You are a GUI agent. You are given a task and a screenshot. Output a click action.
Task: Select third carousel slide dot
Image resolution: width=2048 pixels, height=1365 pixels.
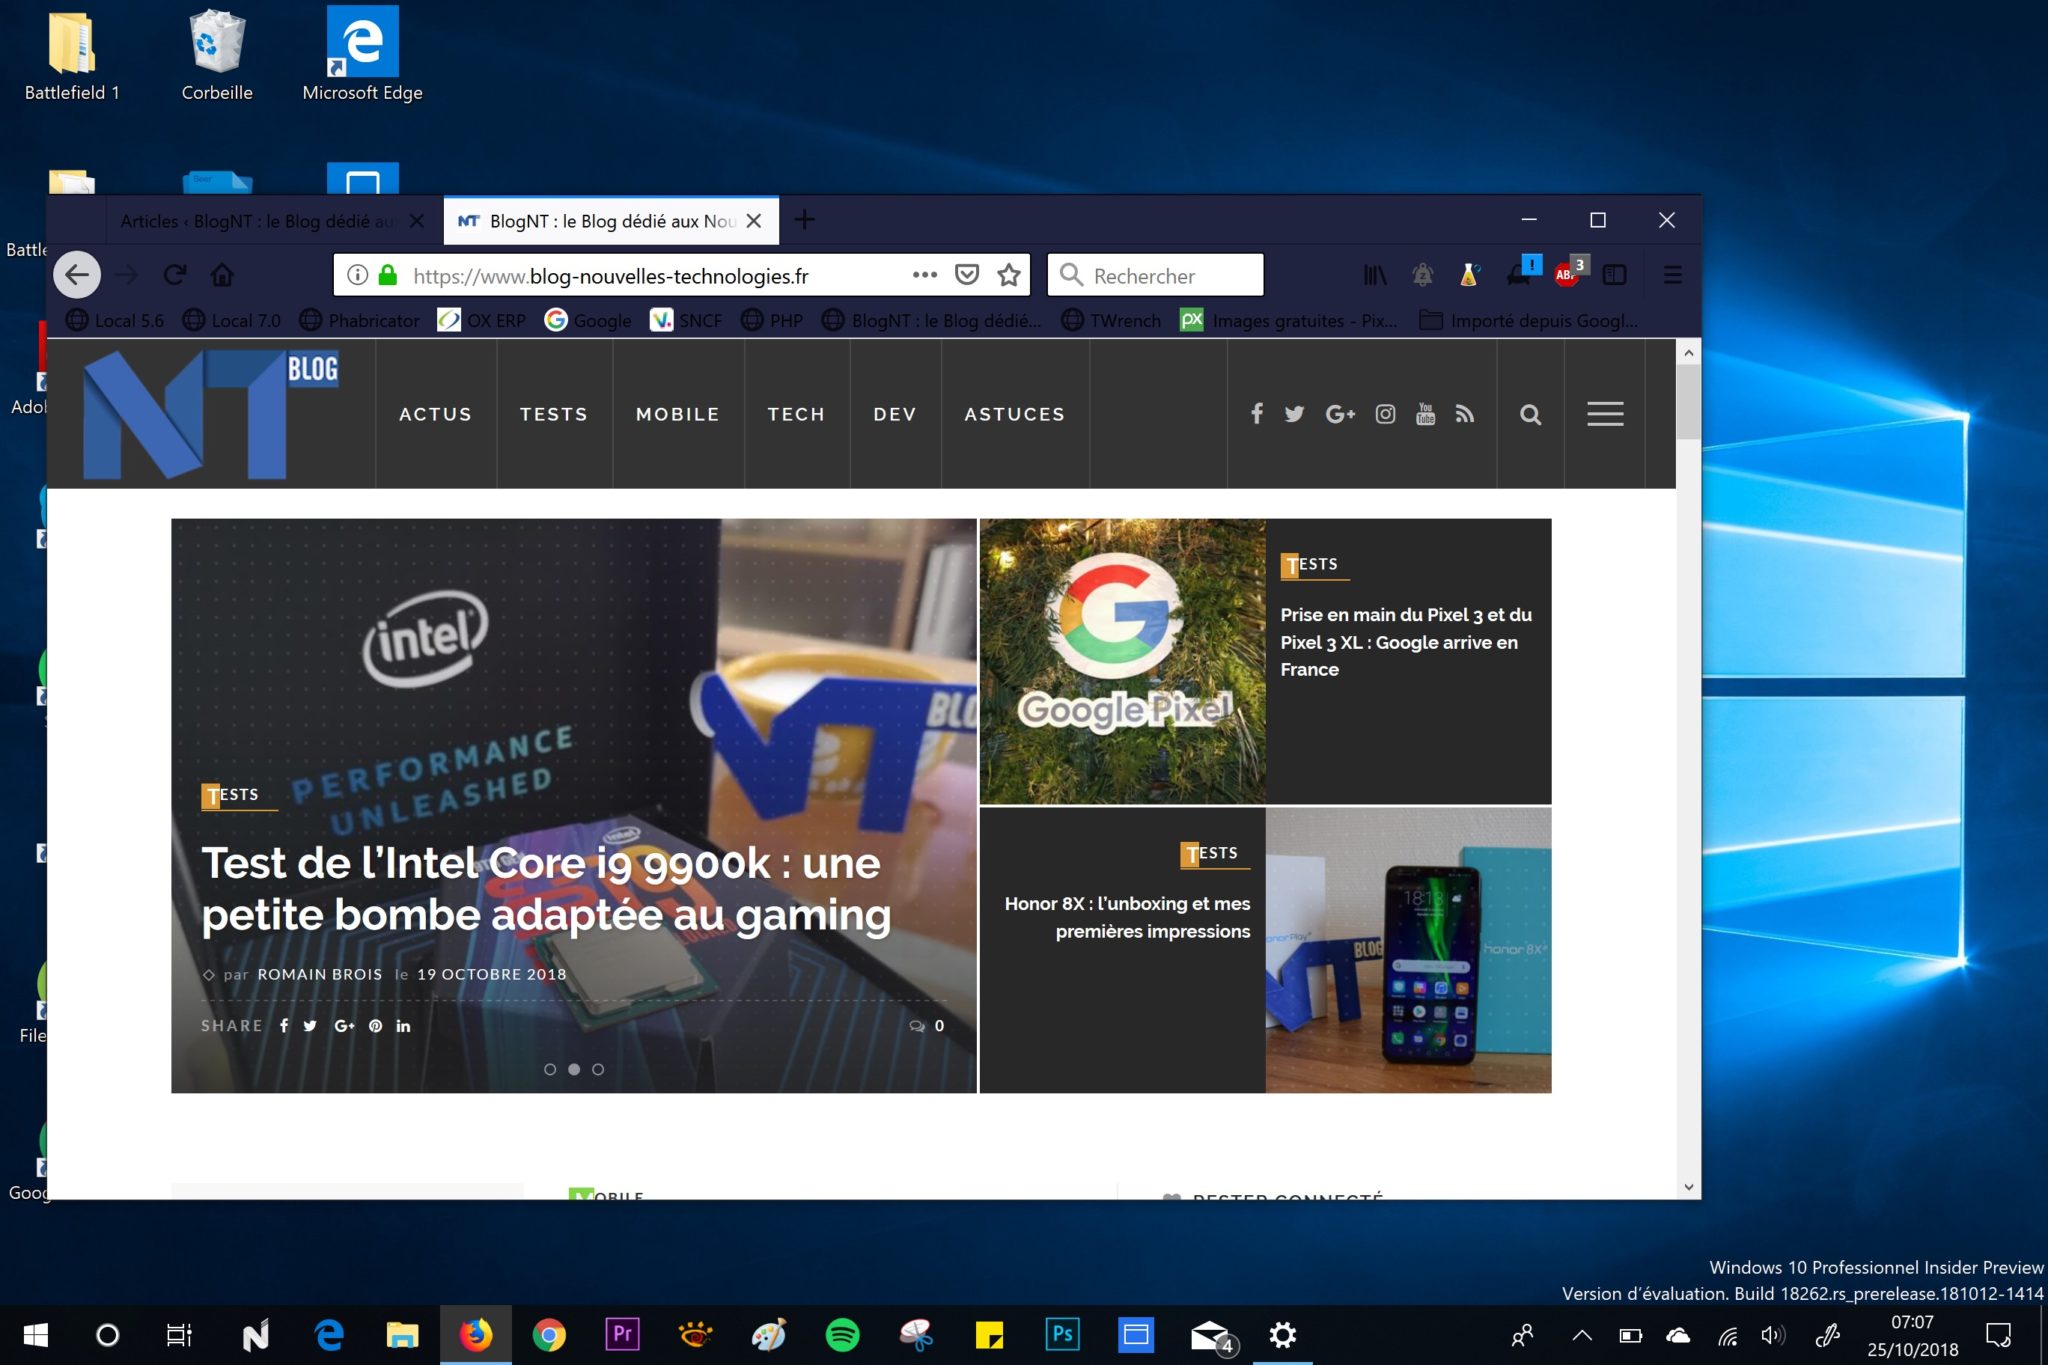coord(598,1070)
